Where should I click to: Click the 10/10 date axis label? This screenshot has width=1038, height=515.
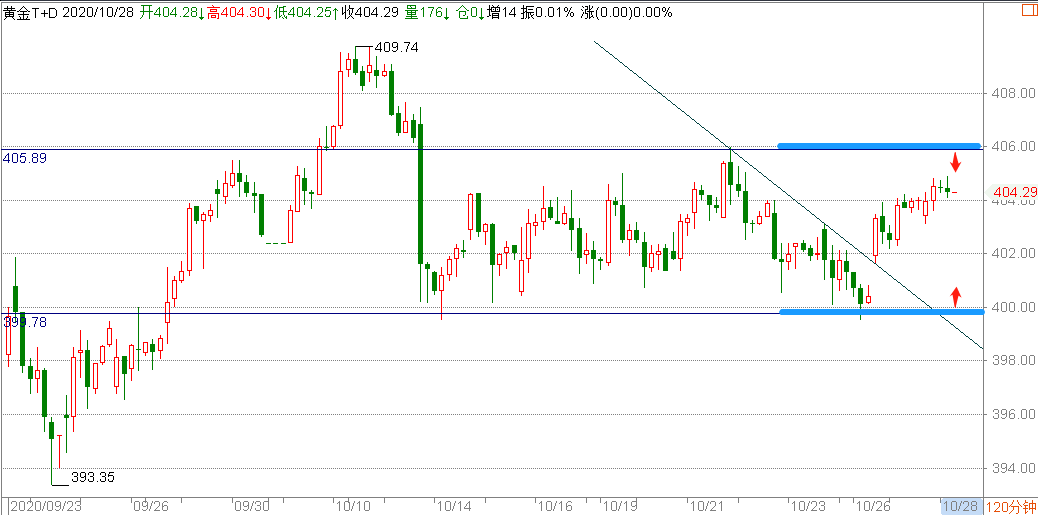pyautogui.click(x=352, y=506)
